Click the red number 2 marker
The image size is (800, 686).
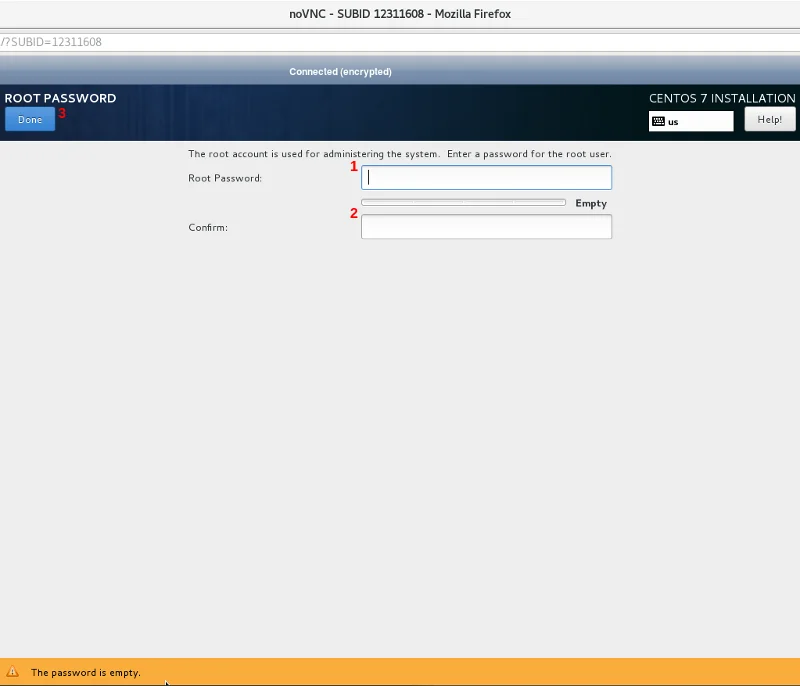(353, 213)
